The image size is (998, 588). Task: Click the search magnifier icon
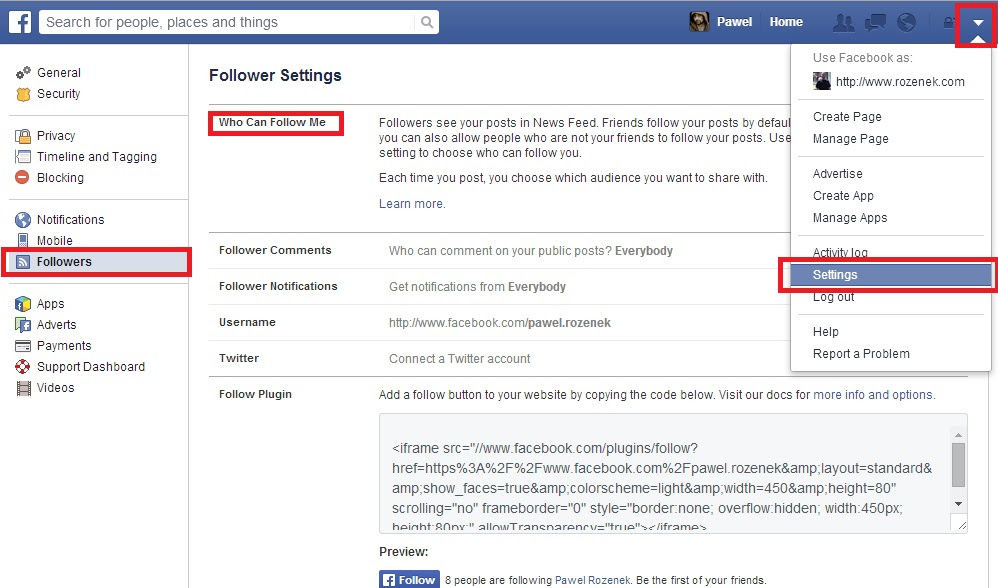(427, 22)
